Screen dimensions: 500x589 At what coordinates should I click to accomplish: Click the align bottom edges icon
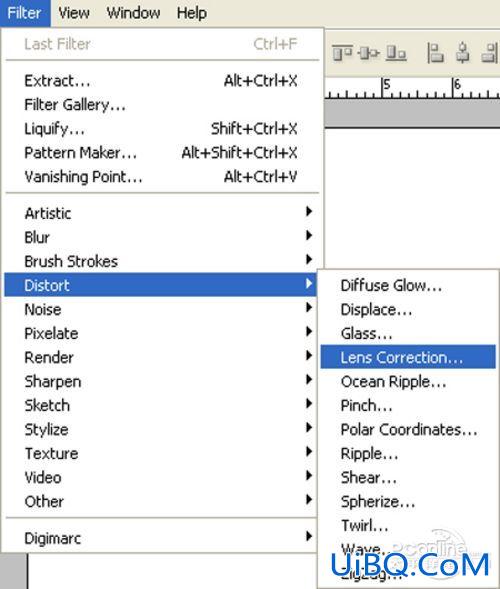click(x=396, y=53)
